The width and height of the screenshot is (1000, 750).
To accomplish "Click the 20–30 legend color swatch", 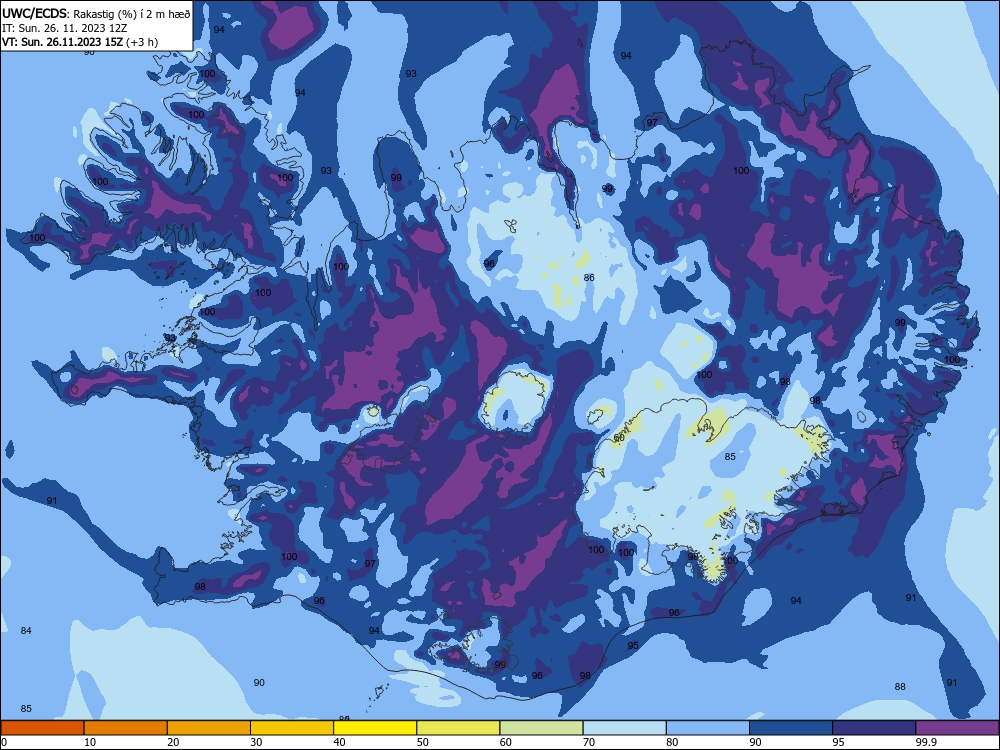I will tap(209, 728).
